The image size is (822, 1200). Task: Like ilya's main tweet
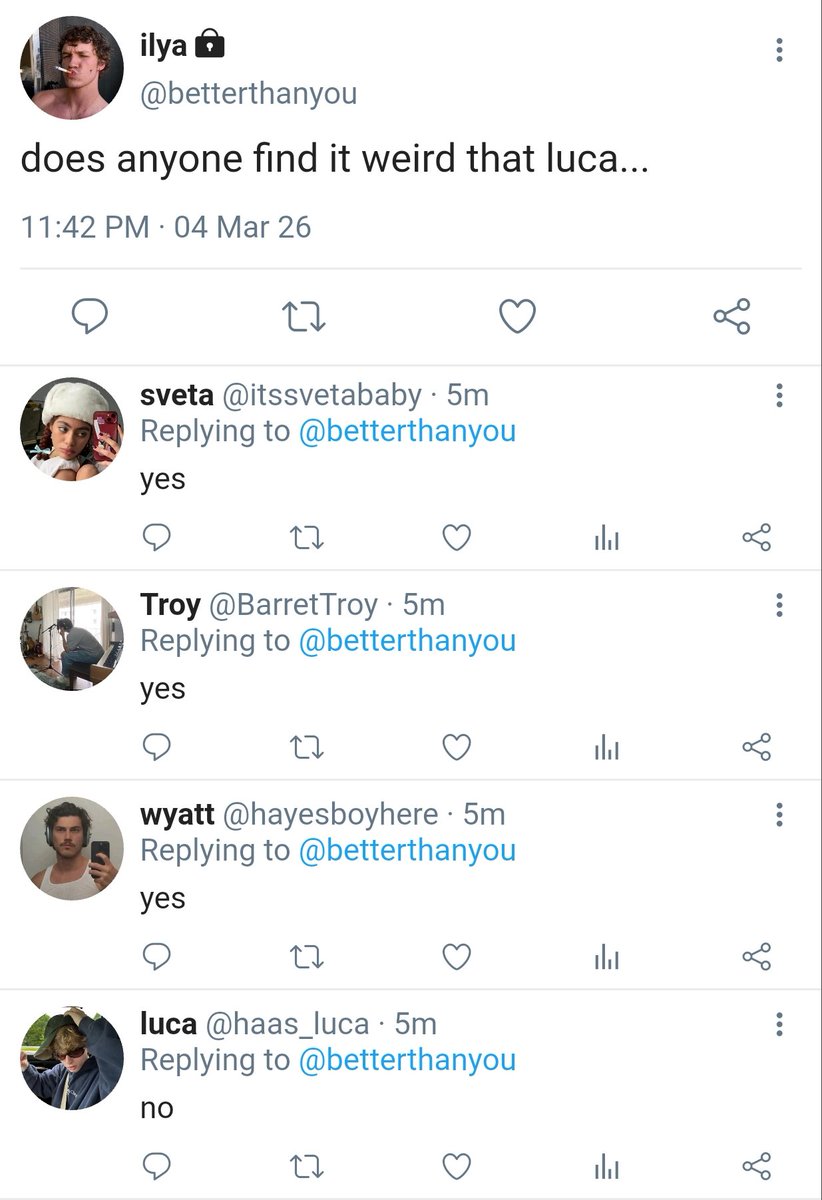pyautogui.click(x=517, y=317)
